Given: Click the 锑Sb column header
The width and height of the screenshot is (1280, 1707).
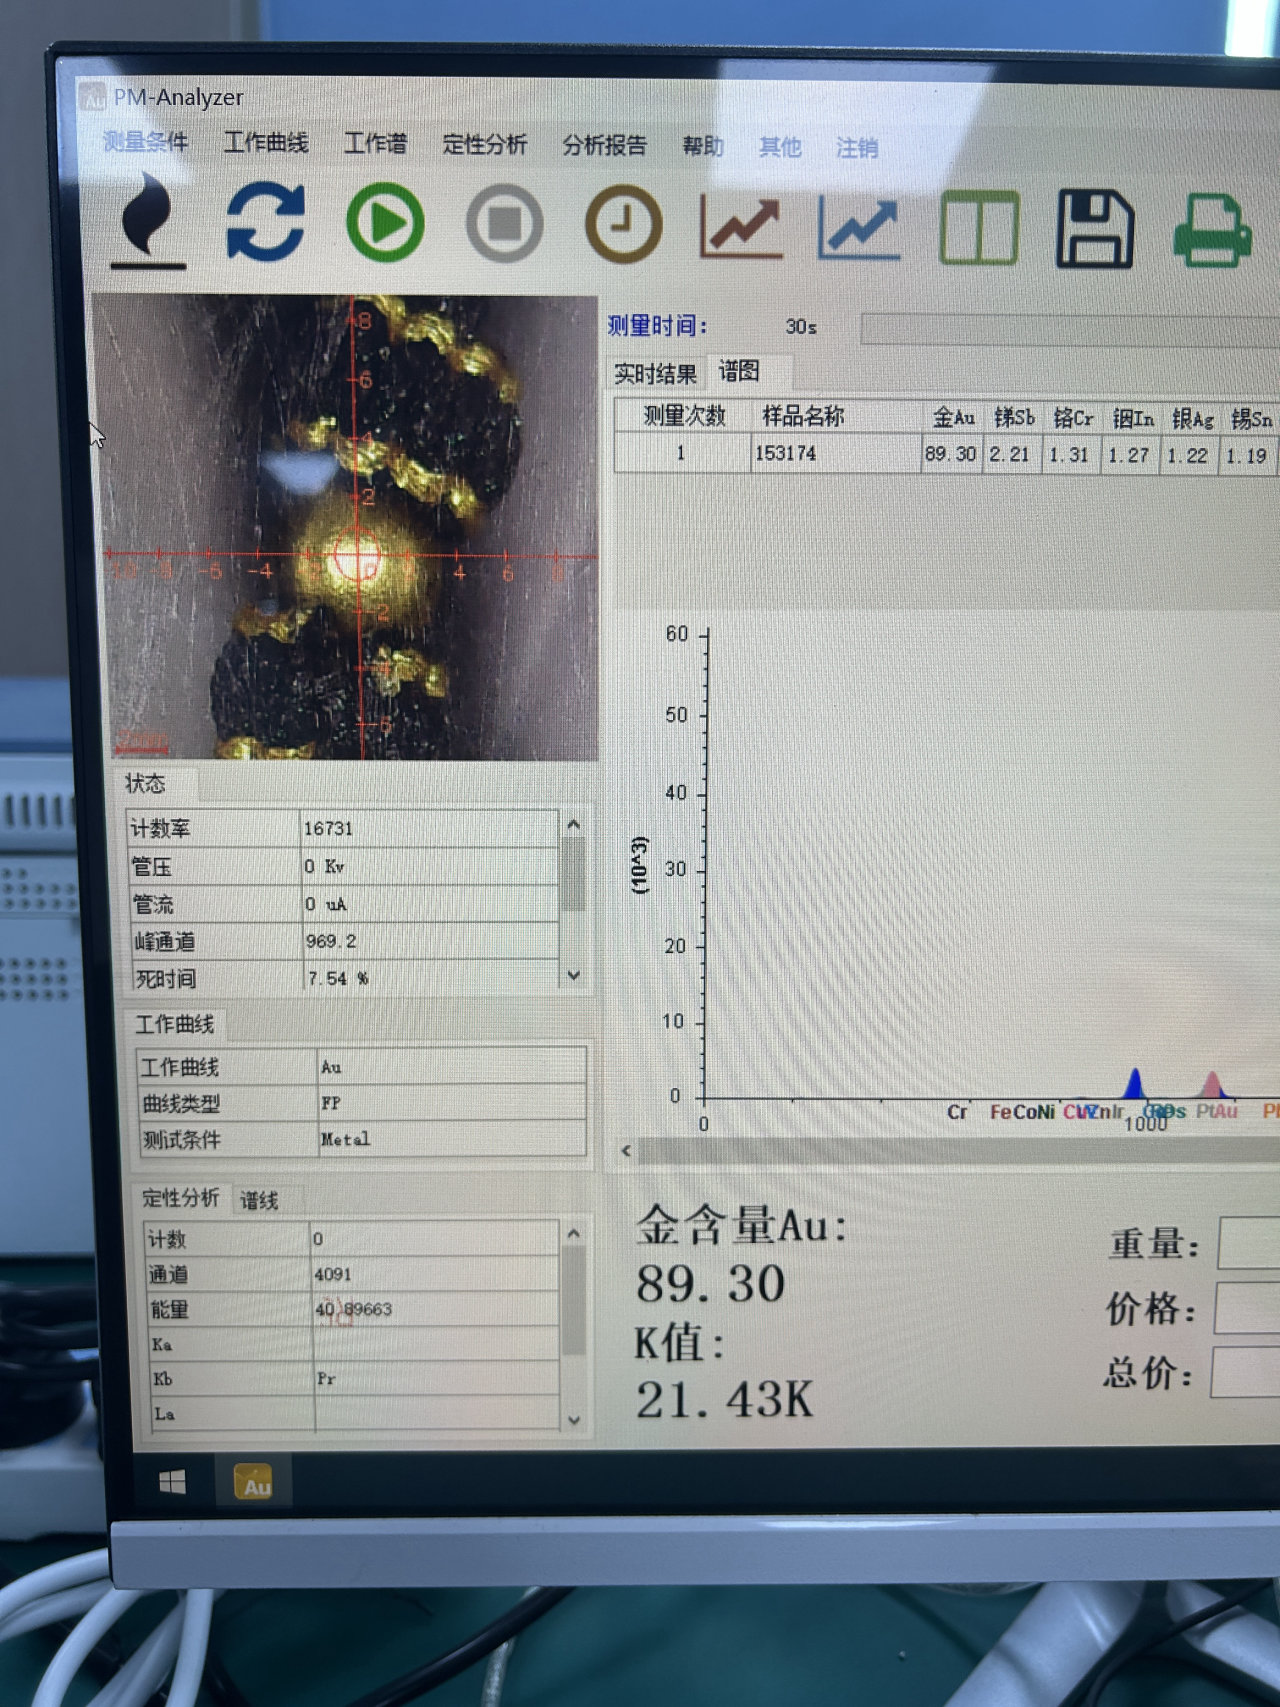Looking at the screenshot, I should [1012, 418].
